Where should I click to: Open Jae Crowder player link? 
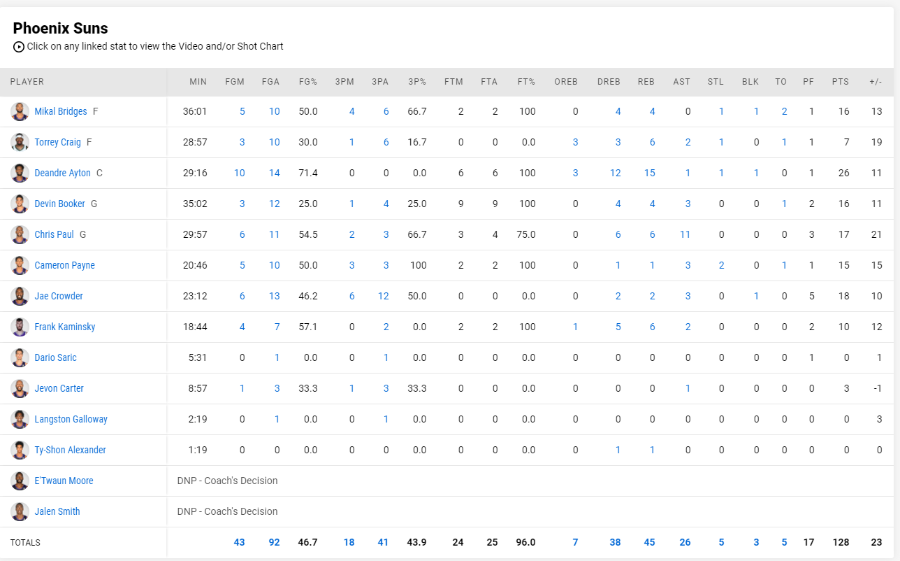pos(59,296)
